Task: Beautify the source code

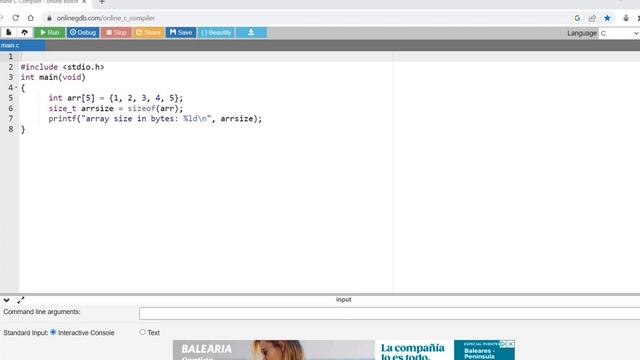Action: [216, 32]
